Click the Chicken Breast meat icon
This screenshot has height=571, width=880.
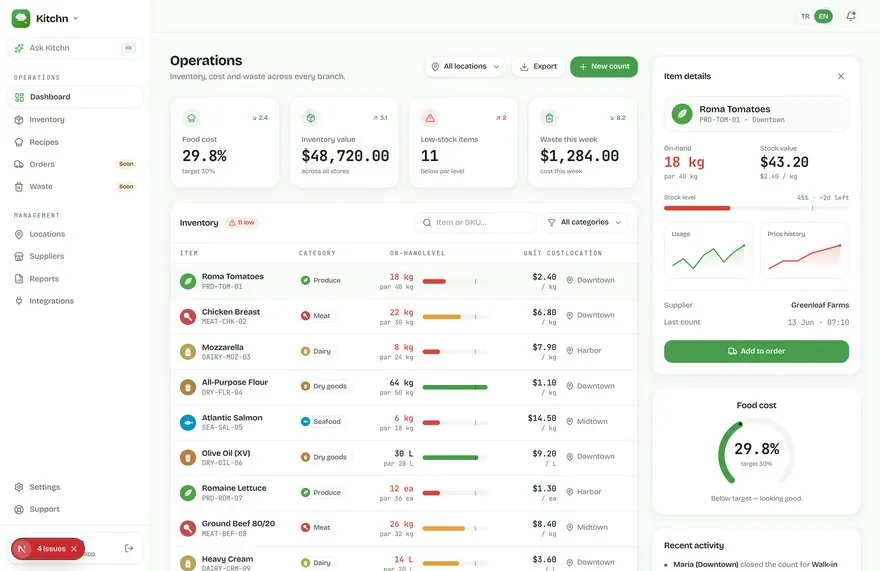point(188,316)
